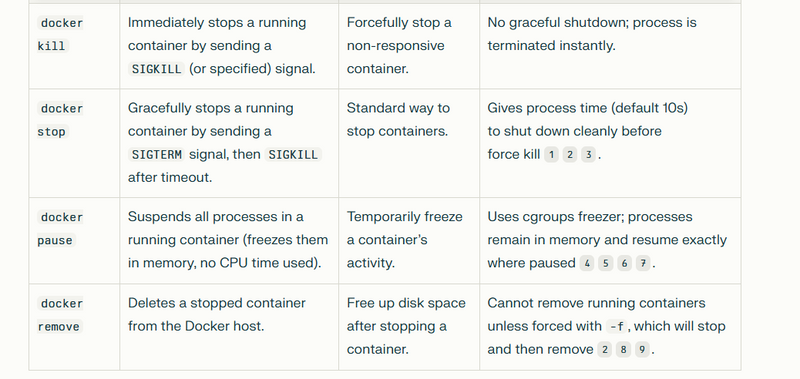Click the 'docker kill' command chip
The image size is (800, 379).
pos(60,34)
